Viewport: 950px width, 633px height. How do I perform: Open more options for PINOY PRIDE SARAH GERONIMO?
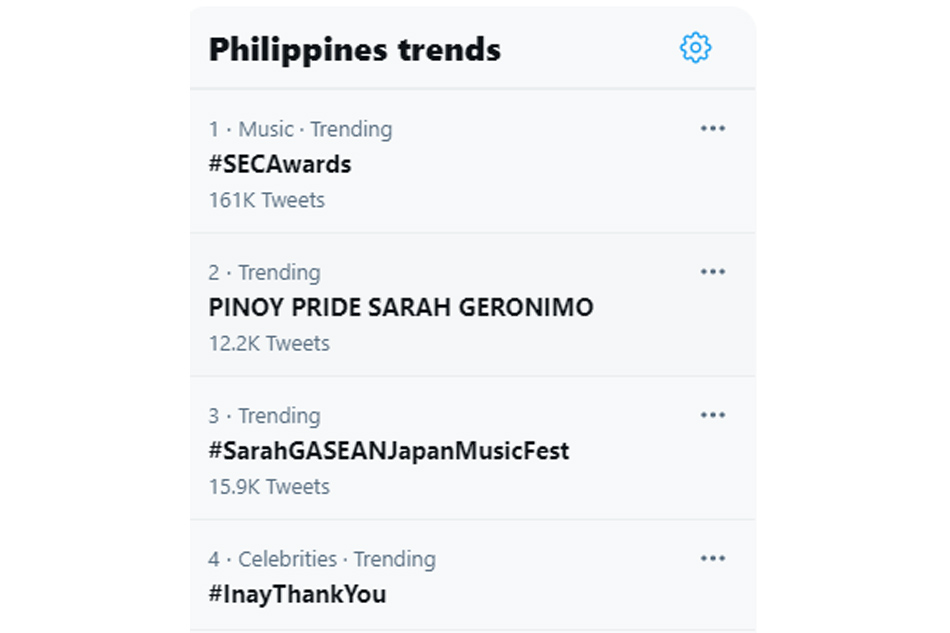pyautogui.click(x=712, y=272)
